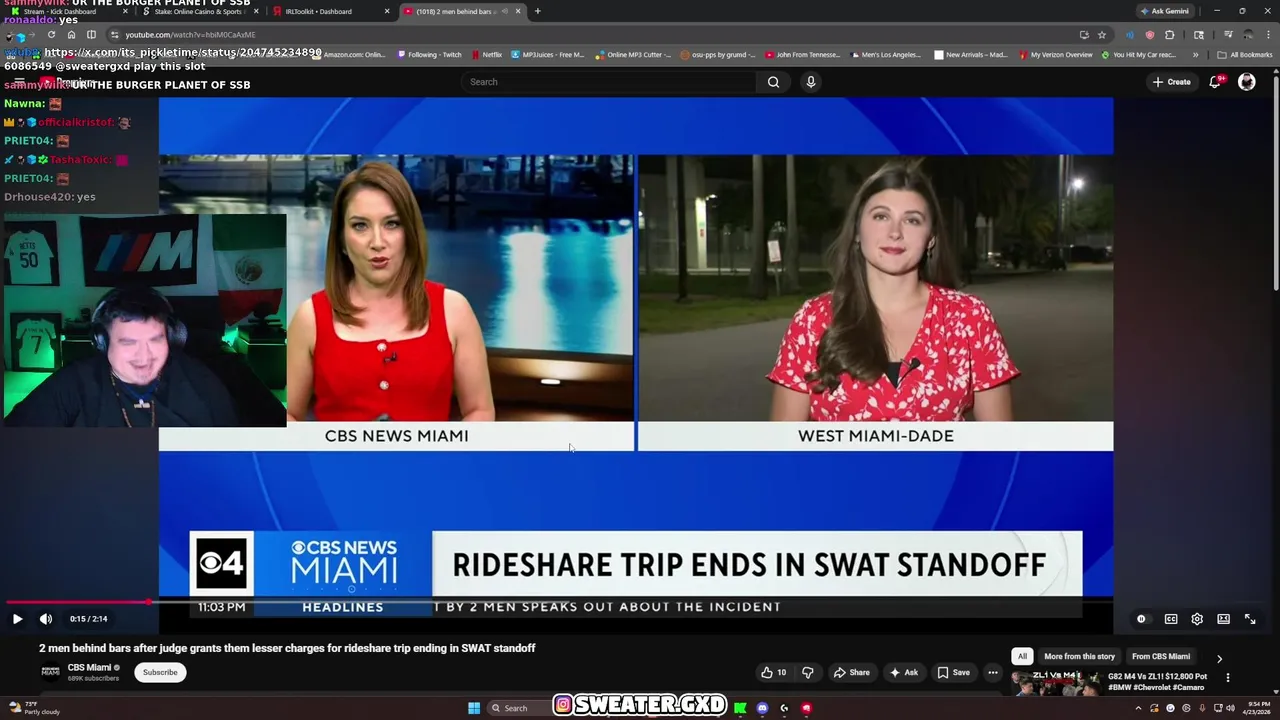Open a new browser tab with the plus
The width and height of the screenshot is (1280, 720).
pyautogui.click(x=538, y=11)
